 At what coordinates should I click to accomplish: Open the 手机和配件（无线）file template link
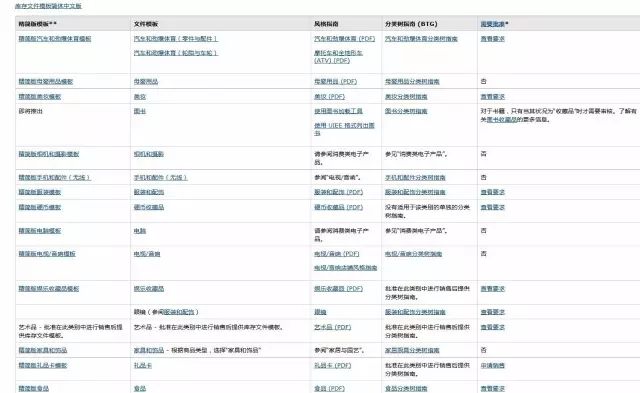point(161,178)
